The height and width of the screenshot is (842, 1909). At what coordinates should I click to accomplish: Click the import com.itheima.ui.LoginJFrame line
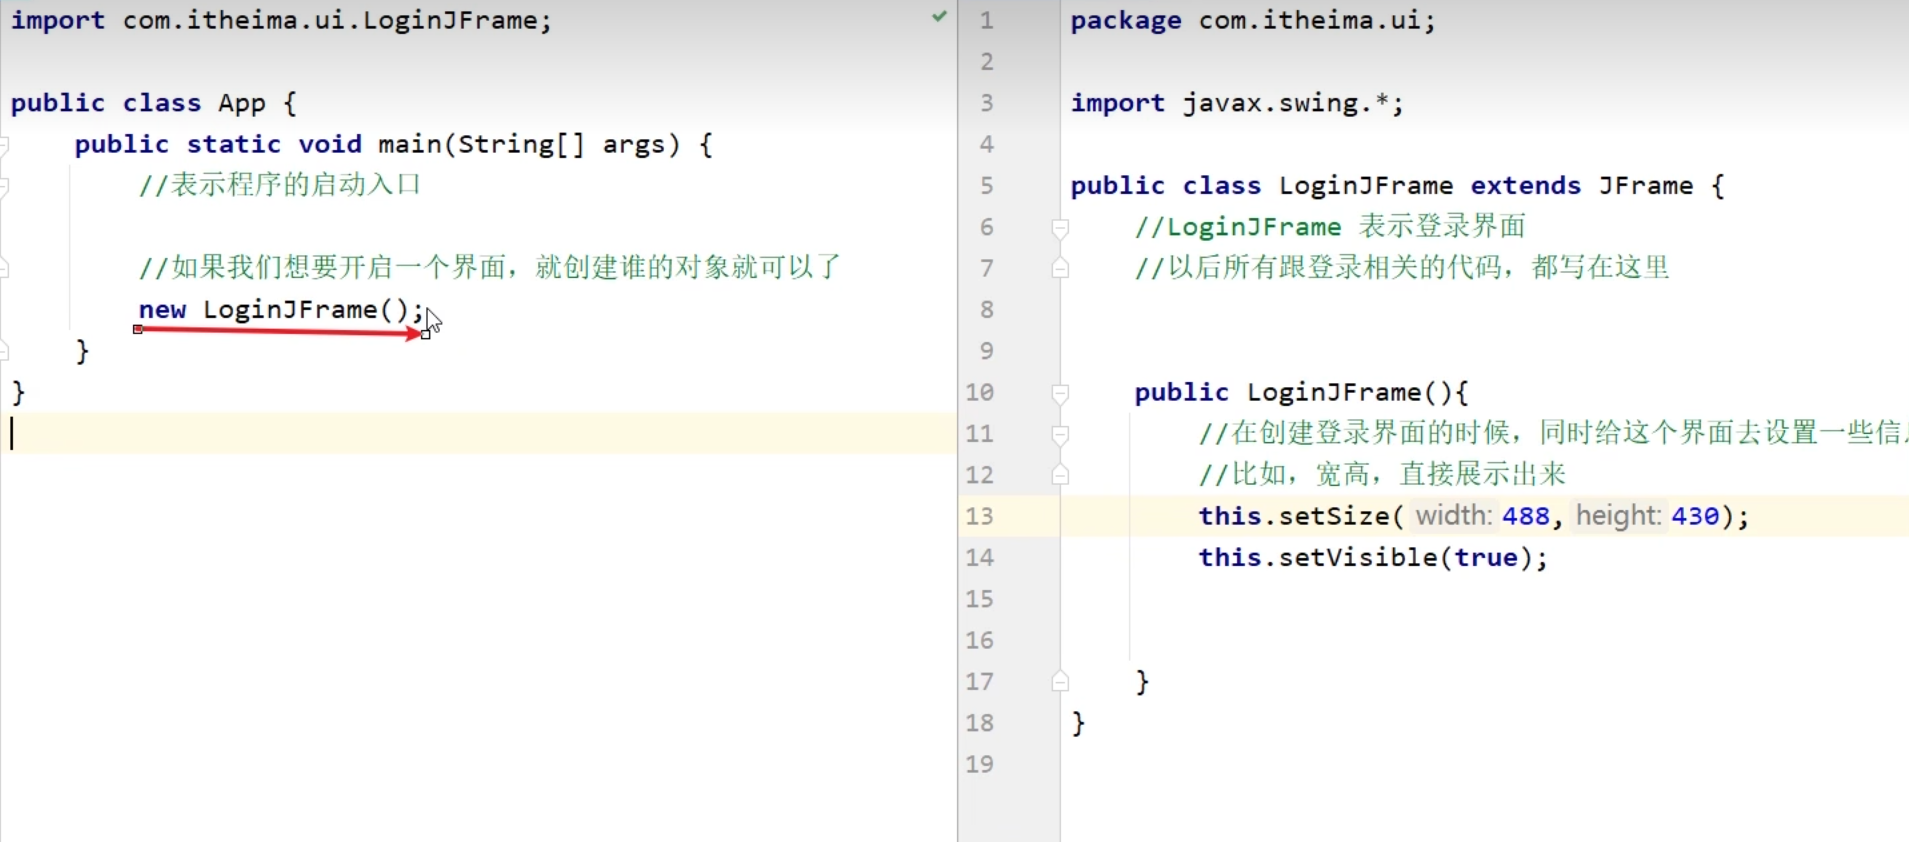click(280, 21)
